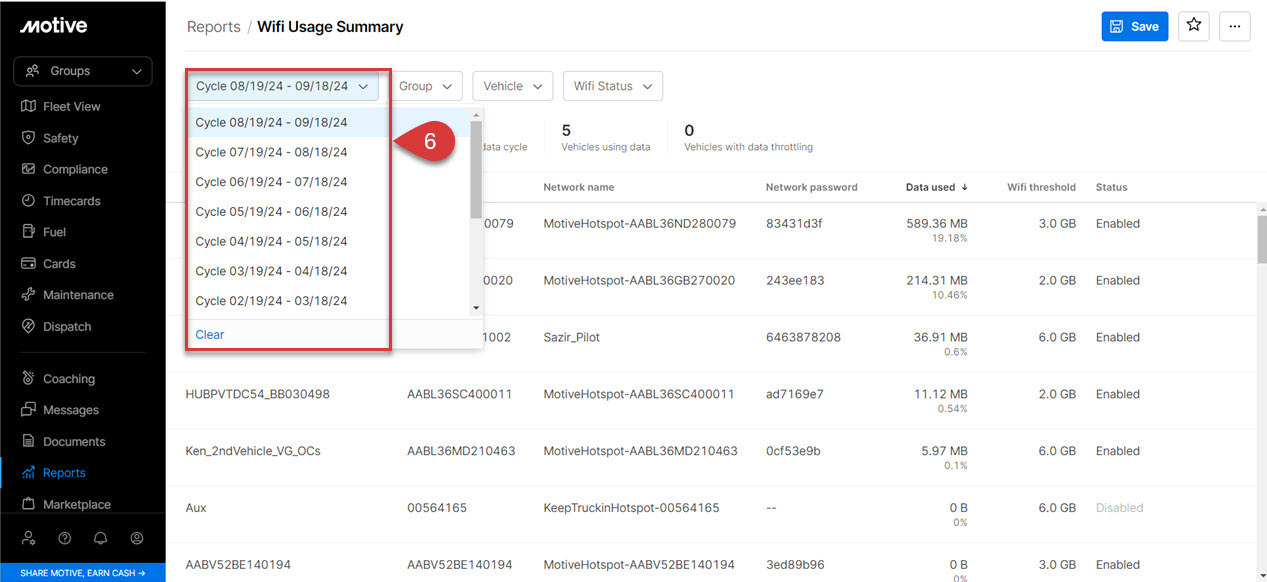The image size is (1267, 582).
Task: Click data used value 589.36 MB
Action: tap(937, 224)
